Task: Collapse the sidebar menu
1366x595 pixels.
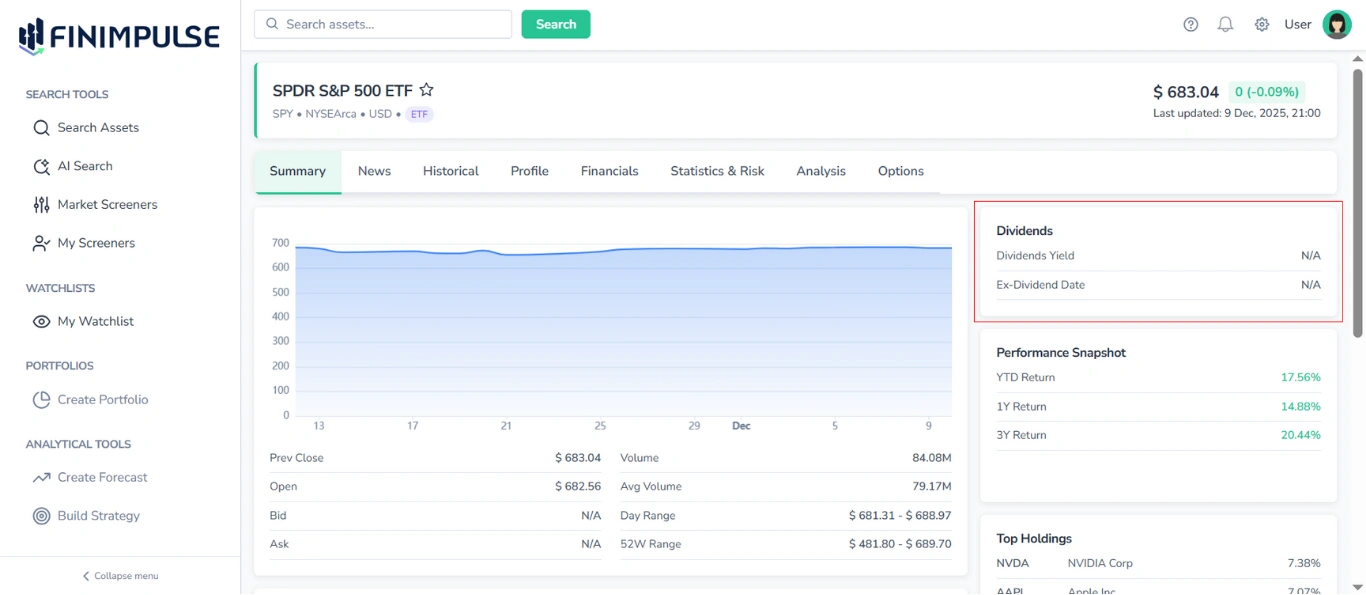Action: (x=120, y=576)
